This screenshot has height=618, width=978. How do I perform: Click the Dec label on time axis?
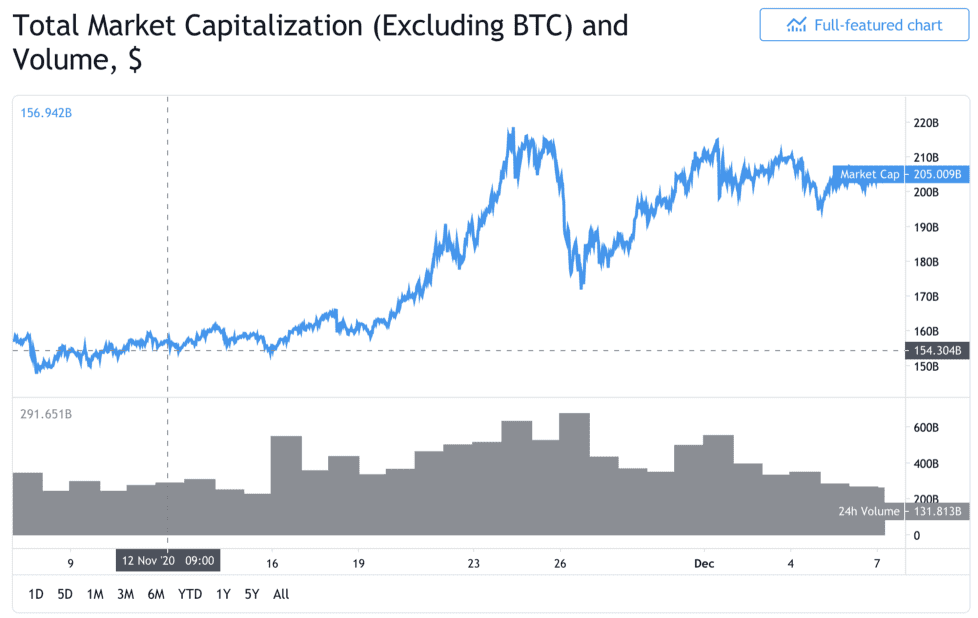click(x=704, y=563)
